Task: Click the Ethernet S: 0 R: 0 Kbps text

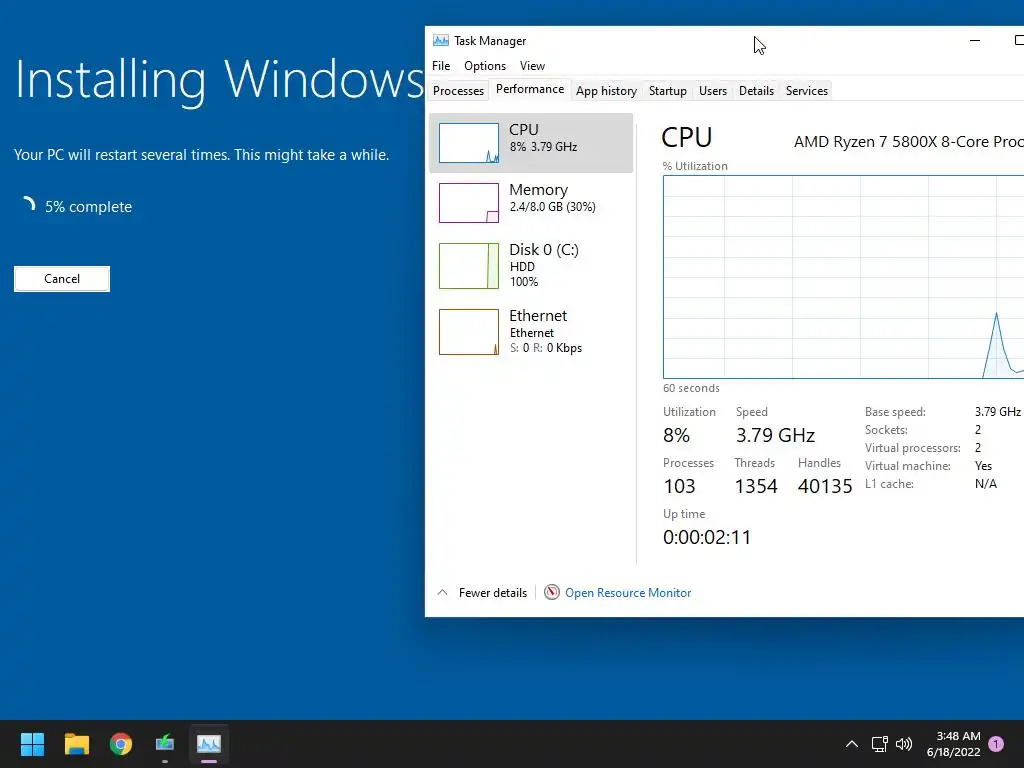Action: pyautogui.click(x=546, y=348)
